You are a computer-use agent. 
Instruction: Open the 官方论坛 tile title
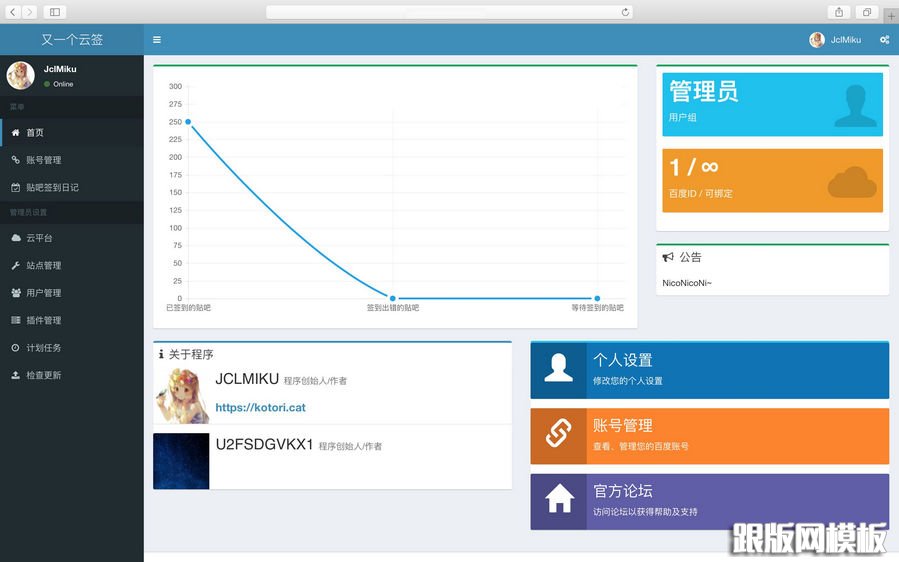coord(623,491)
